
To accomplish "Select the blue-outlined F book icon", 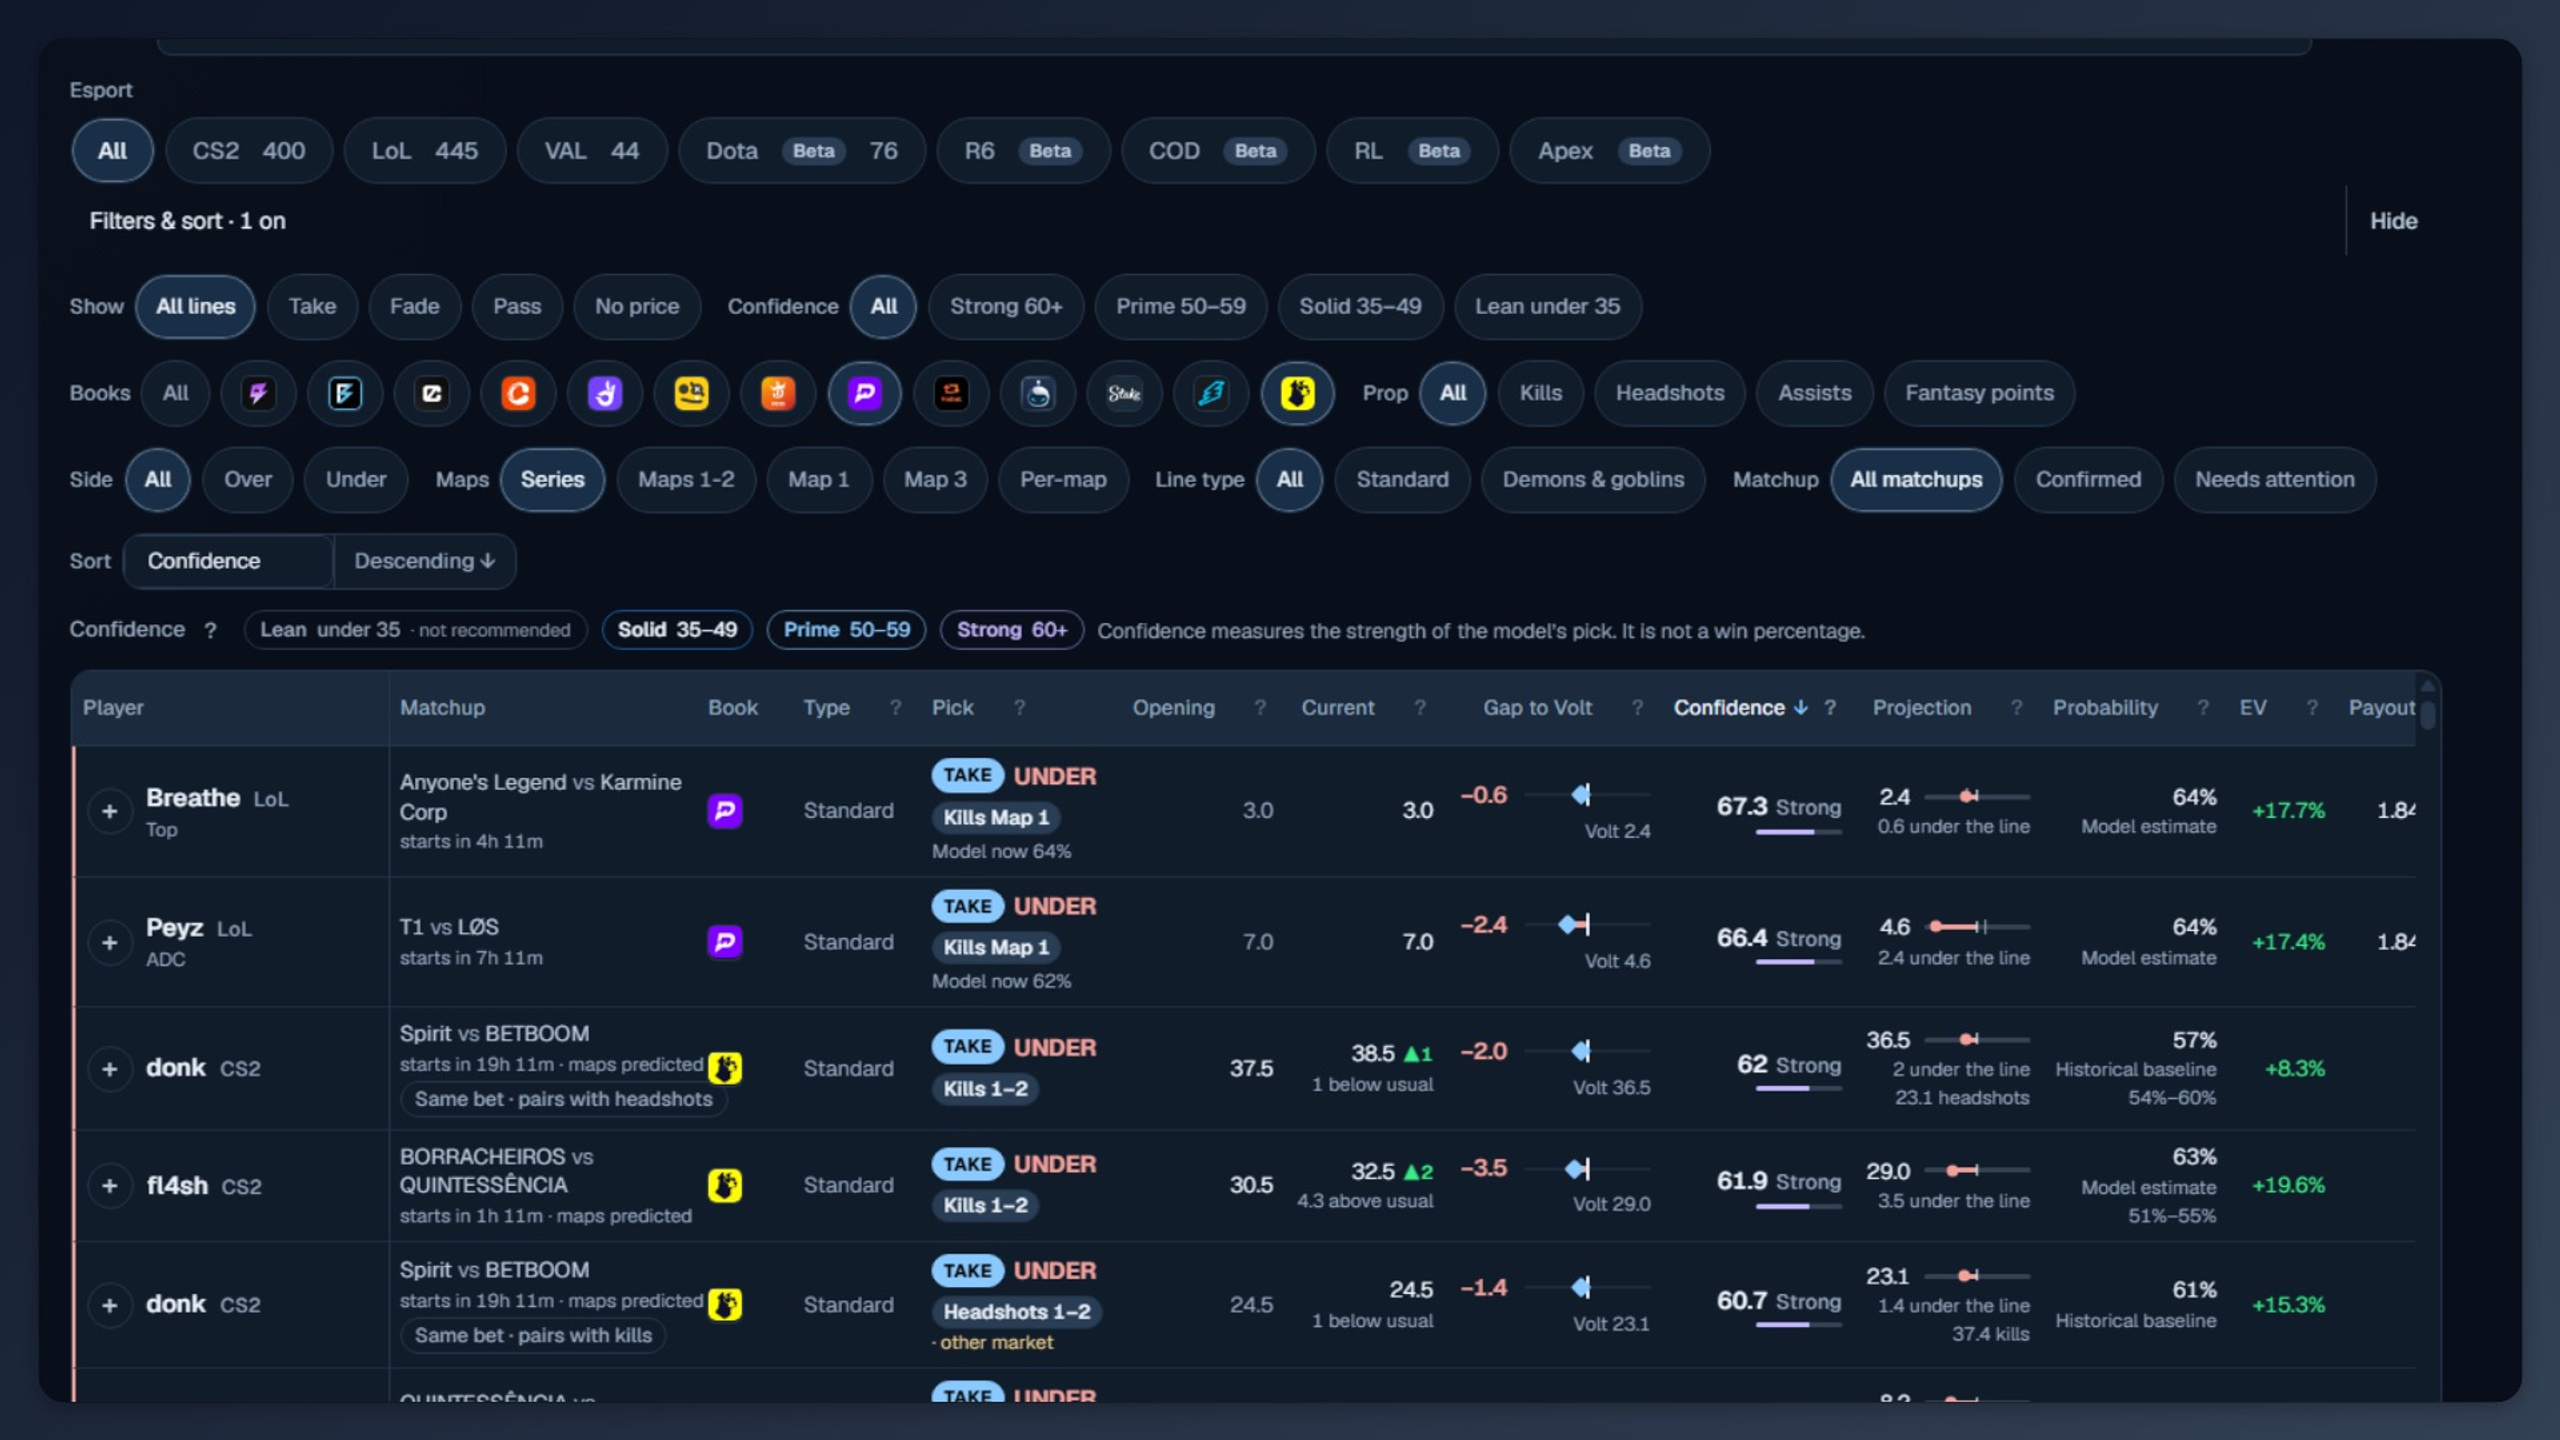I will point(345,393).
